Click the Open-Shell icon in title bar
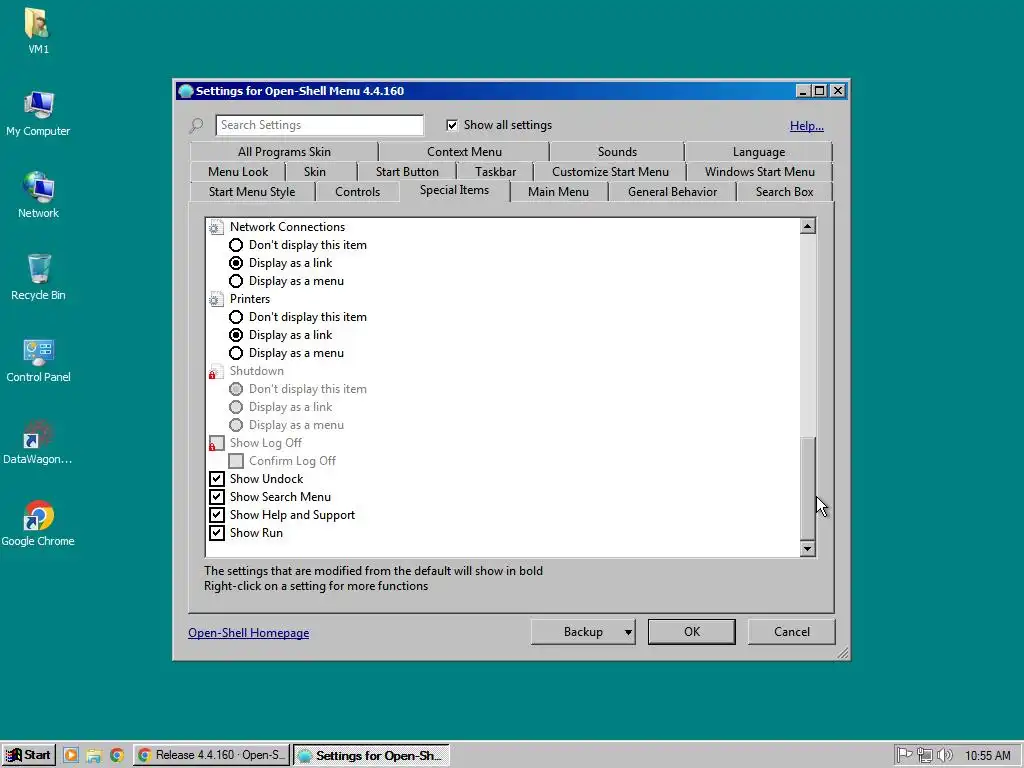 [185, 91]
